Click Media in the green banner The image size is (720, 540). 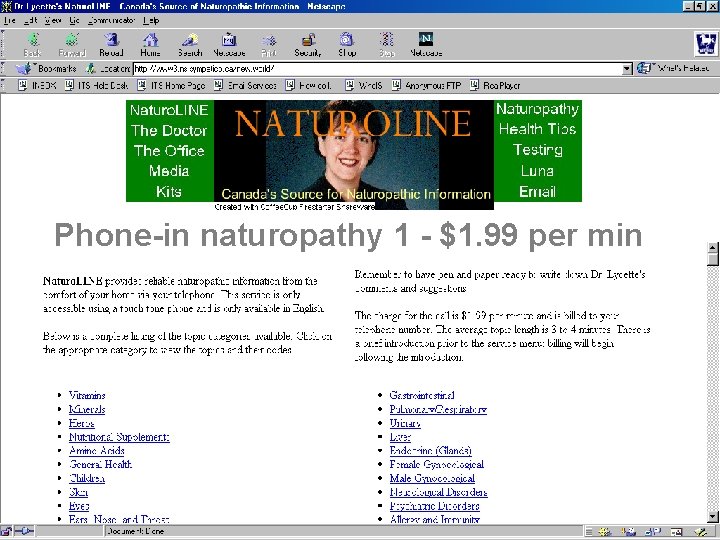coord(169,171)
